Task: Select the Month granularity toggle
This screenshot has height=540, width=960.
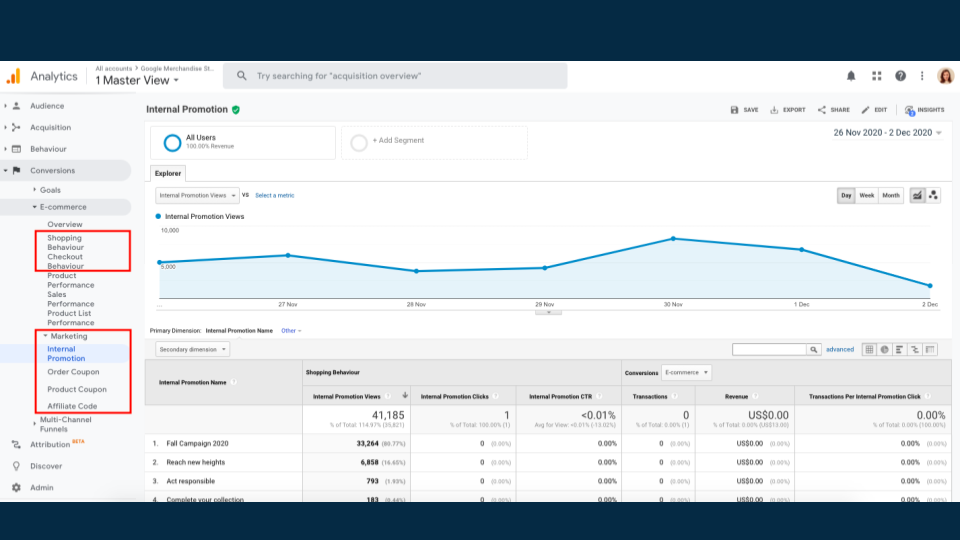Action: [x=891, y=195]
